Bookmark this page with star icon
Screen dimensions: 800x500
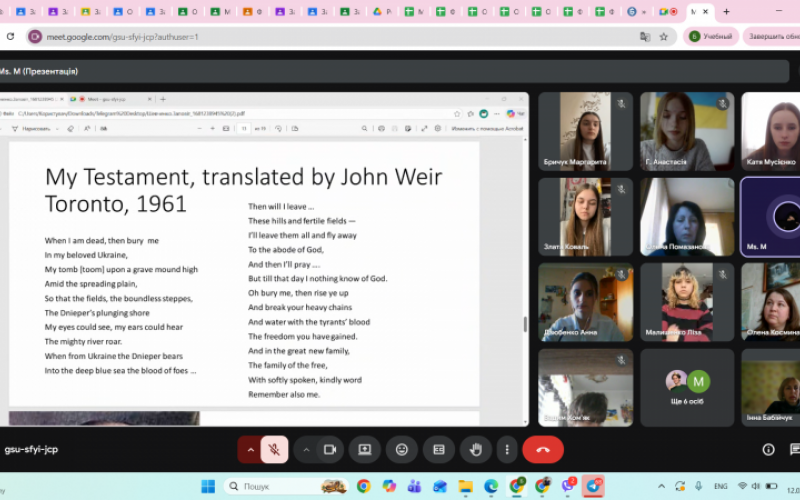(663, 36)
